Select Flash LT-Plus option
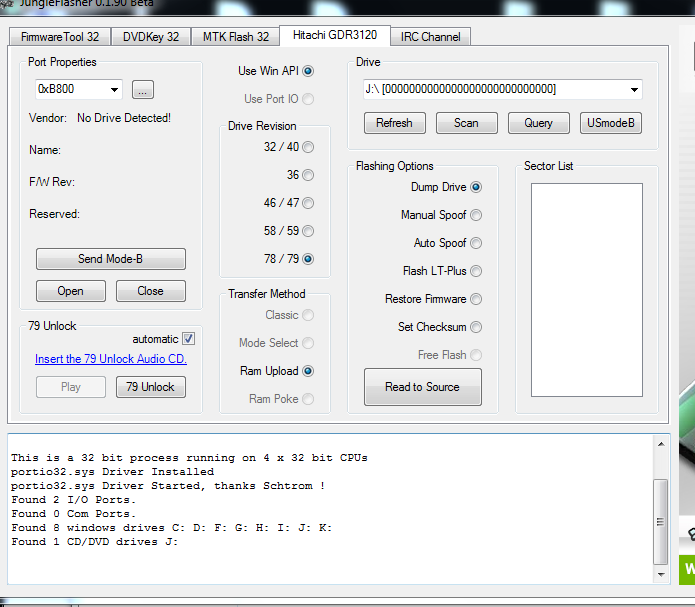 pyautogui.click(x=476, y=271)
